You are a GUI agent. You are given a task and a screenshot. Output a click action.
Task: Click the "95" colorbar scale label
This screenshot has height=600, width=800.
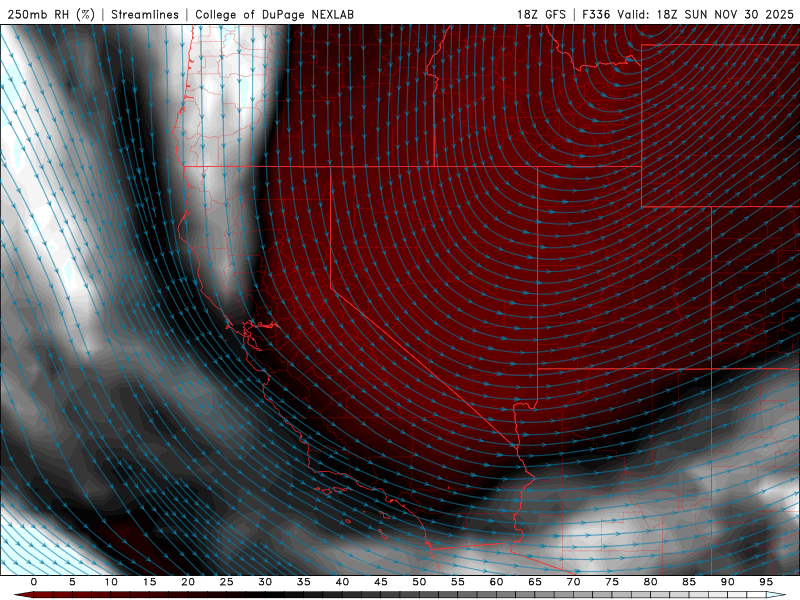(766, 582)
